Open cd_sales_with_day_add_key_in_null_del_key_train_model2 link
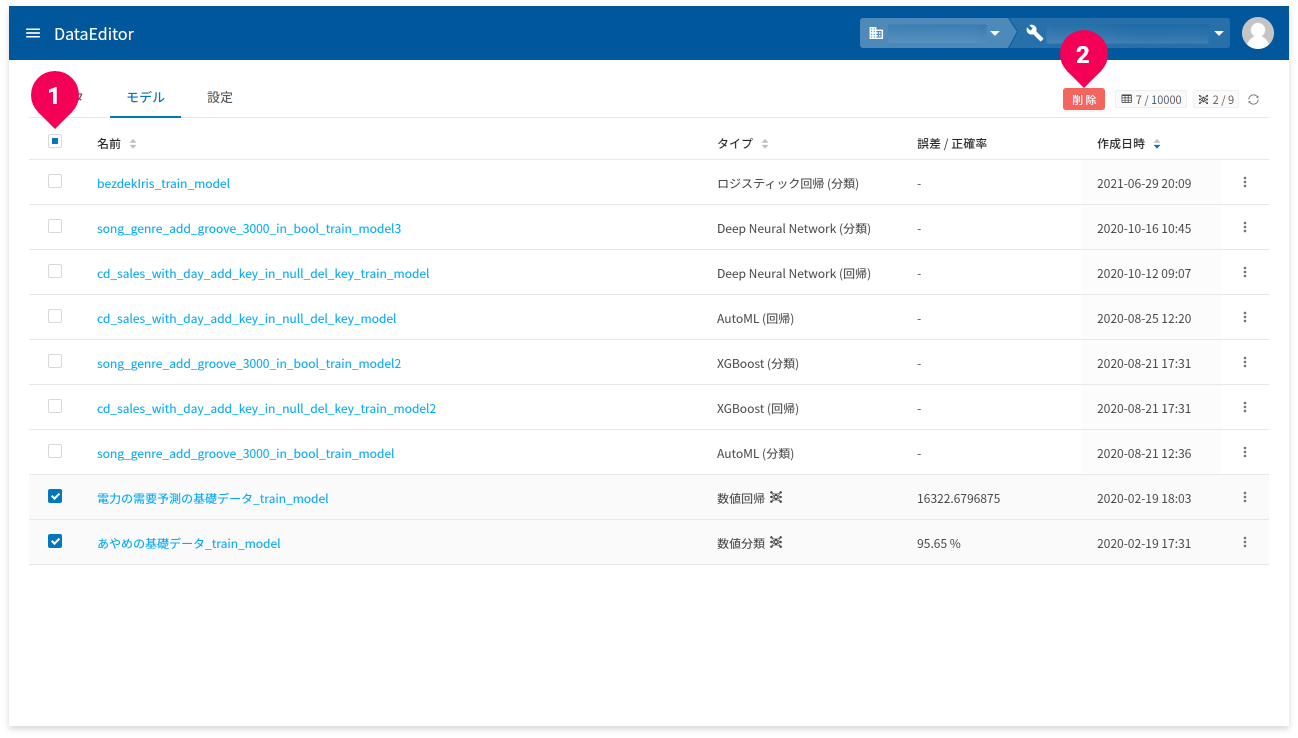This screenshot has width=1298, height=738. 266,408
